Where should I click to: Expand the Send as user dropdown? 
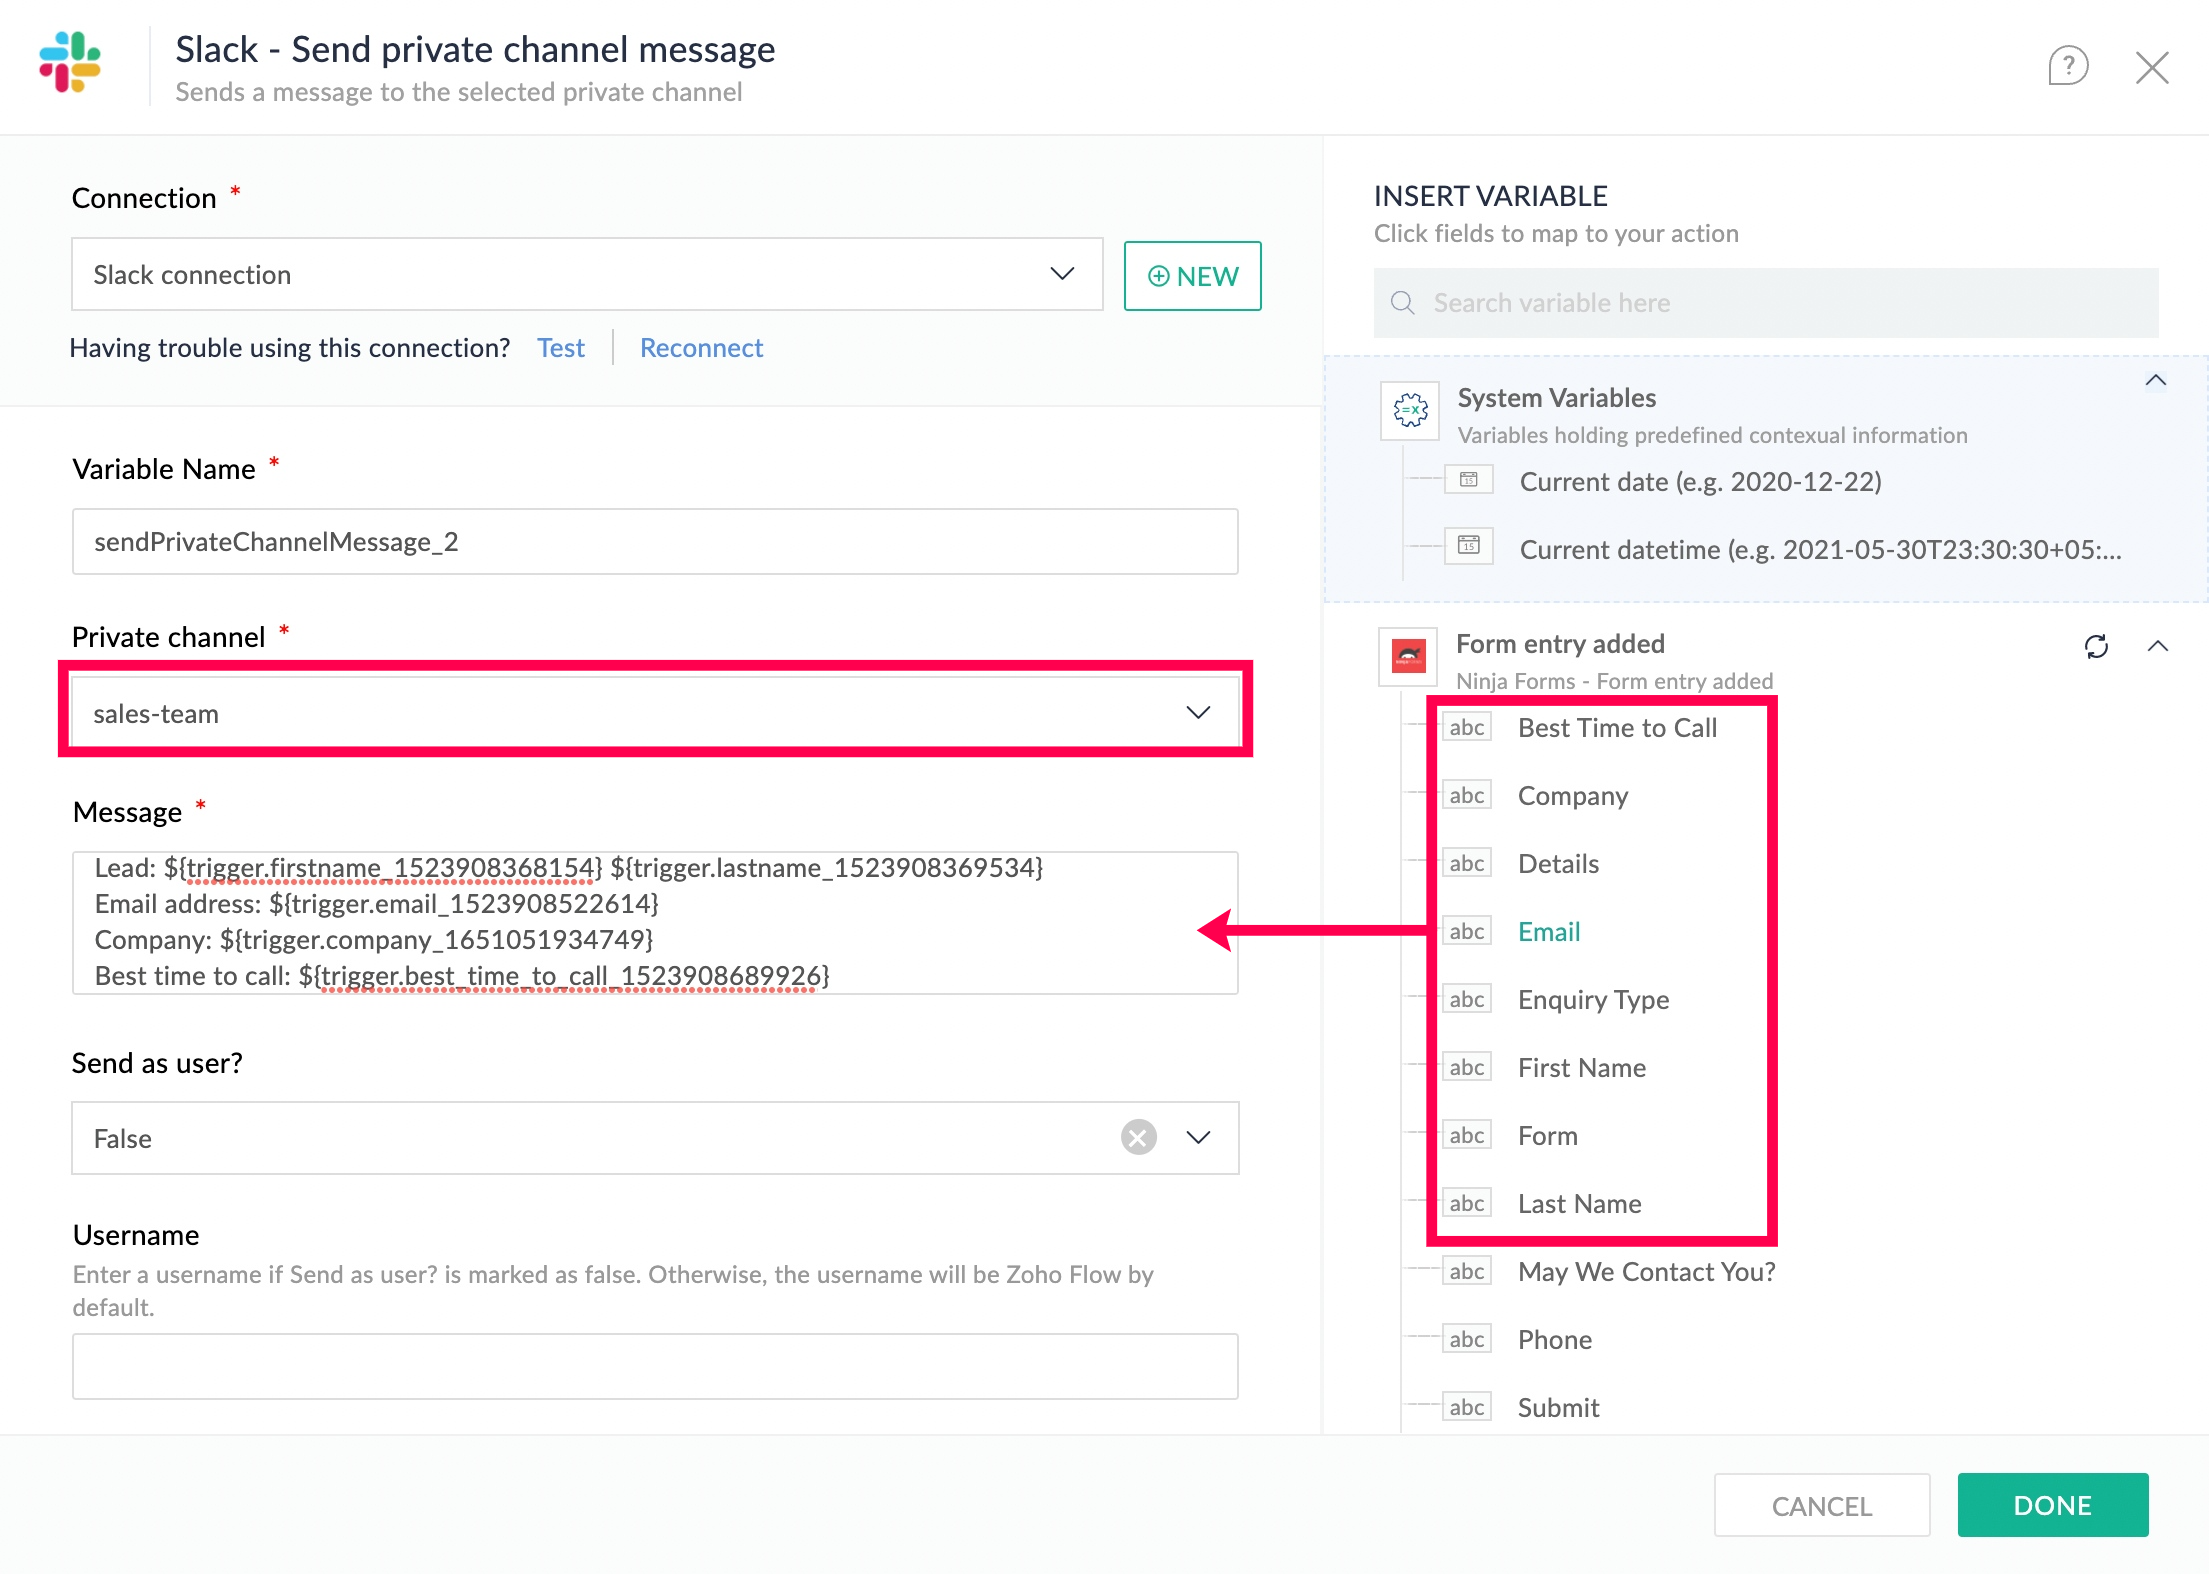1198,1137
